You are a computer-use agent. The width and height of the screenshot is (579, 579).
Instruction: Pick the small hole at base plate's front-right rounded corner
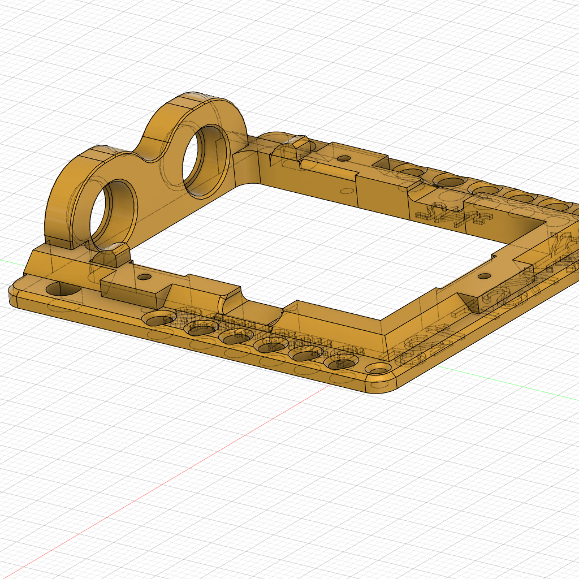(378, 369)
